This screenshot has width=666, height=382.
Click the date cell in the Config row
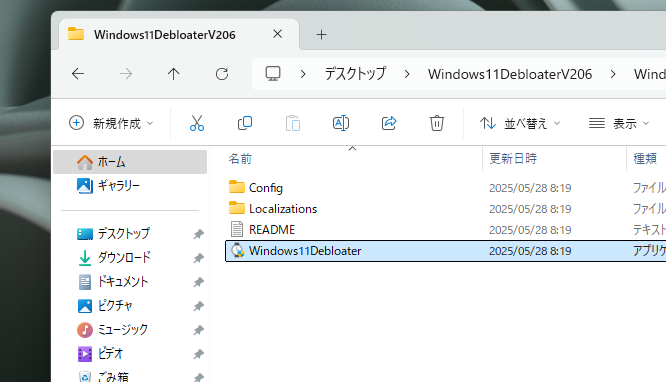tap(530, 188)
